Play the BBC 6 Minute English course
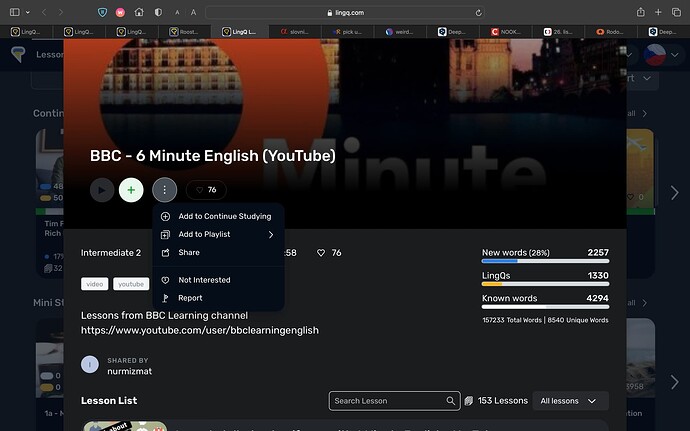Image resolution: width=690 pixels, height=431 pixels. pyautogui.click(x=102, y=190)
